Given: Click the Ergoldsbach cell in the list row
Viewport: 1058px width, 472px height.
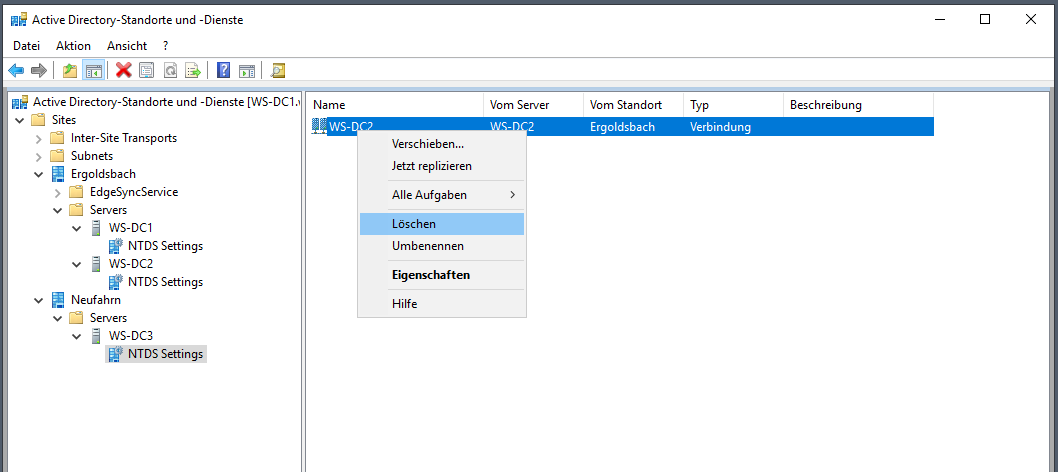Looking at the screenshot, I should pyautogui.click(x=622, y=127).
